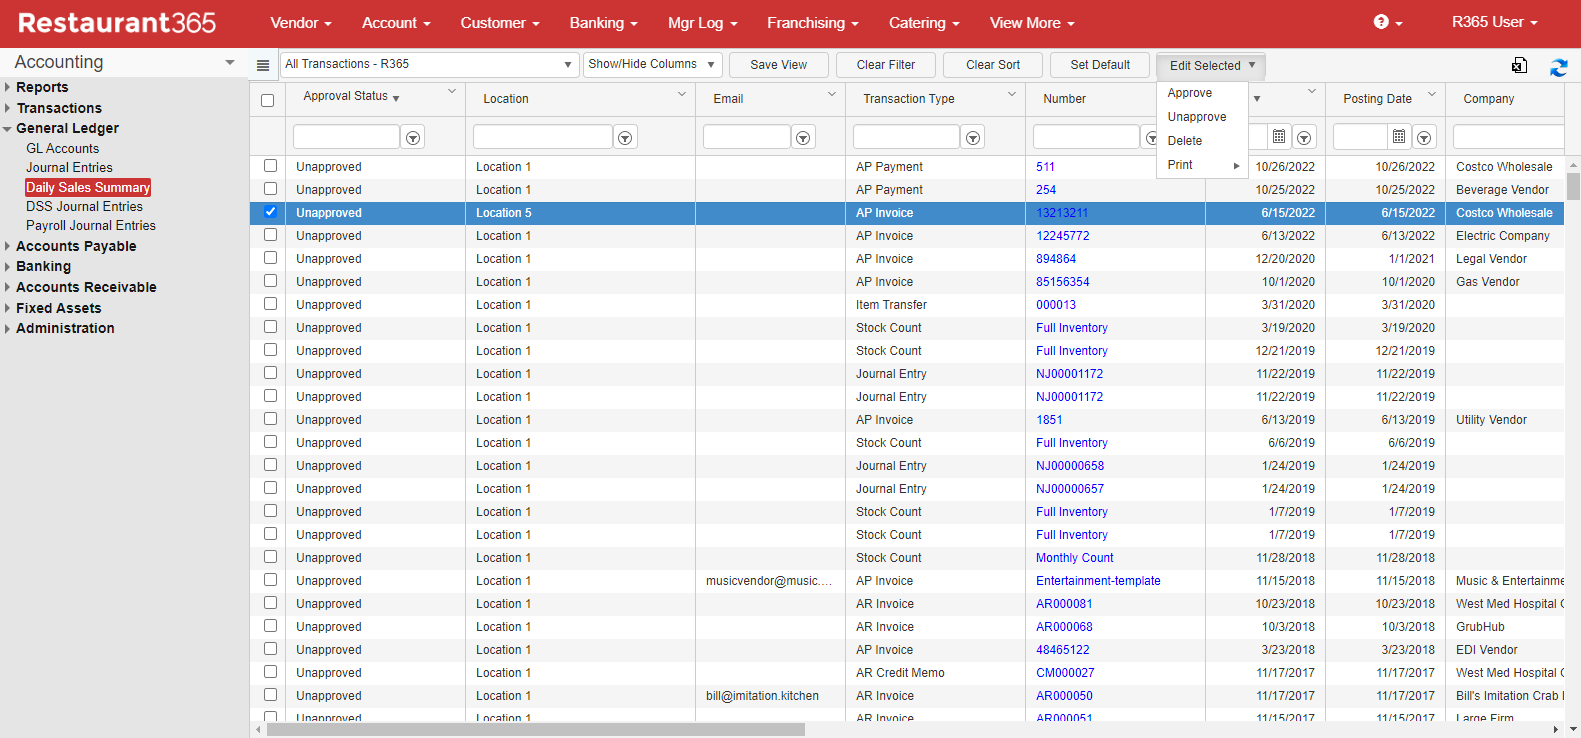Viewport: 1581px width, 738px height.
Task: Open Posting Date column menu chevron
Action: pos(1432,94)
